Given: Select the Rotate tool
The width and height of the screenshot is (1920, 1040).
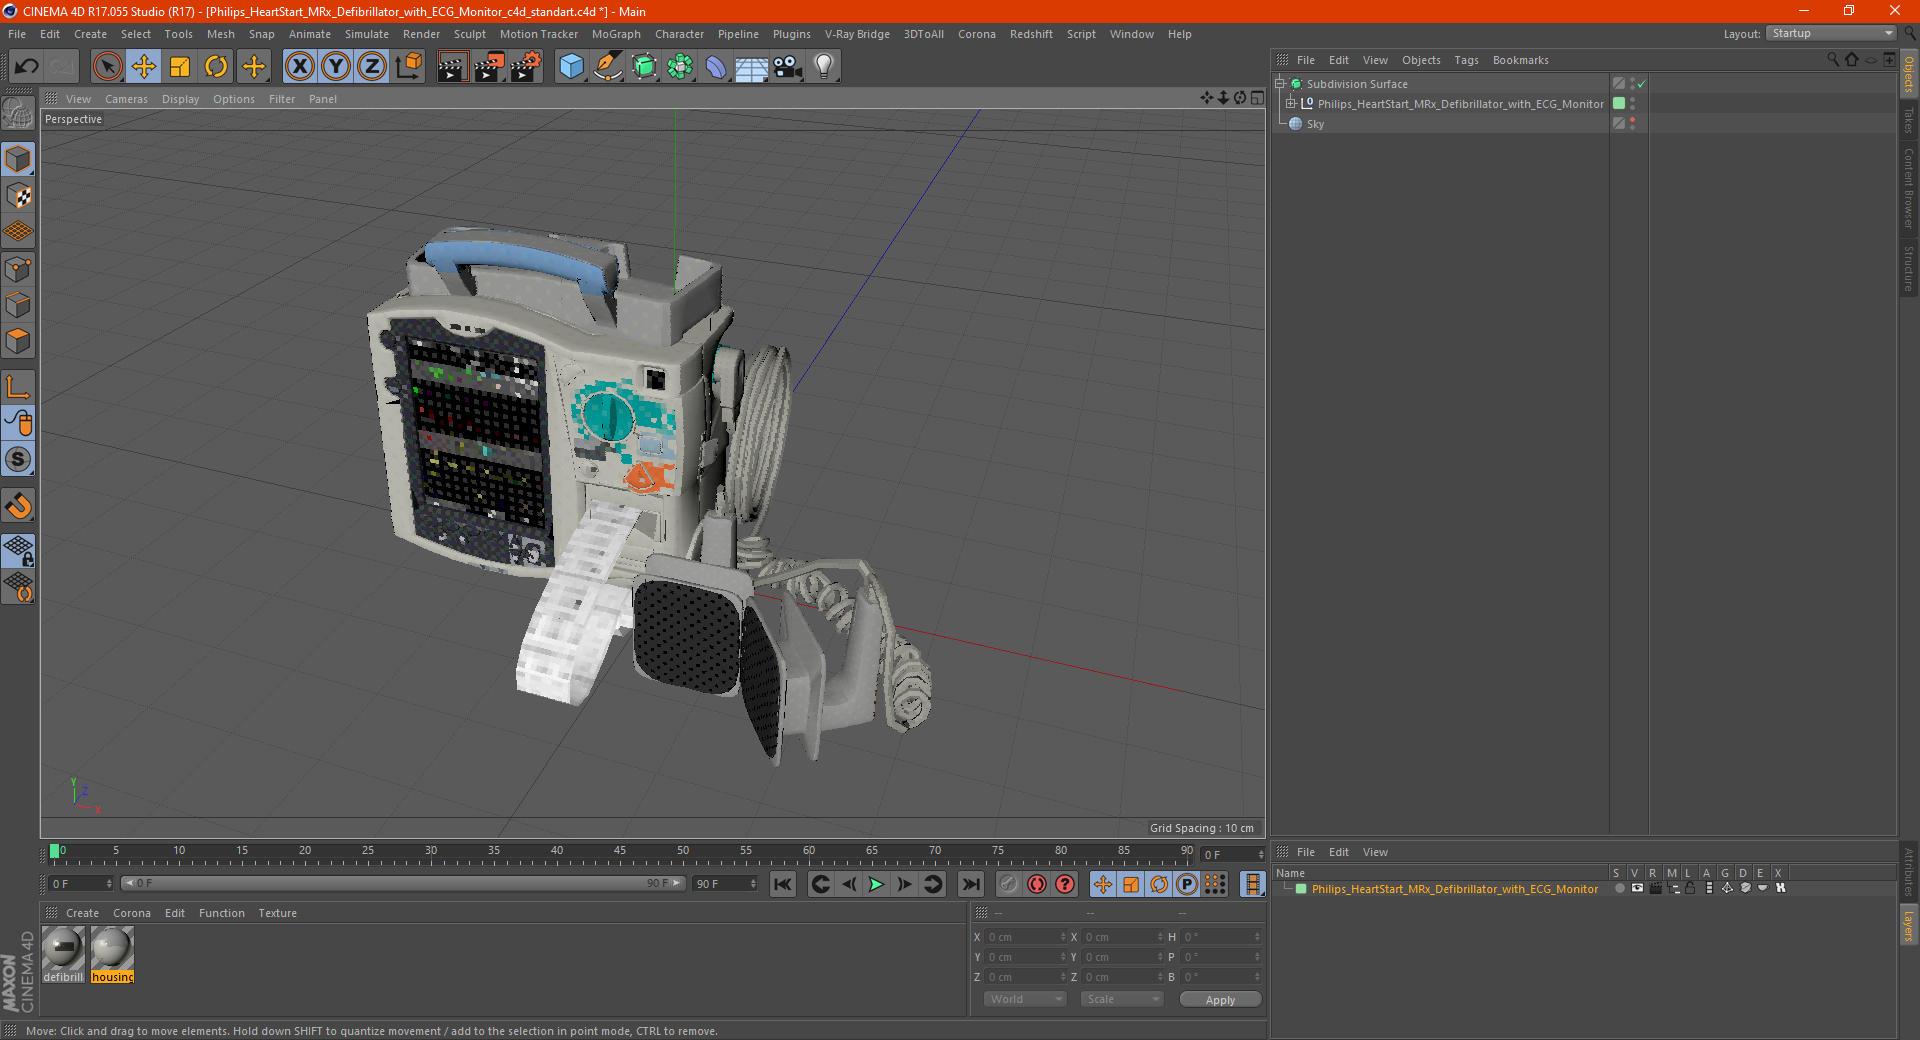Looking at the screenshot, I should coord(216,67).
